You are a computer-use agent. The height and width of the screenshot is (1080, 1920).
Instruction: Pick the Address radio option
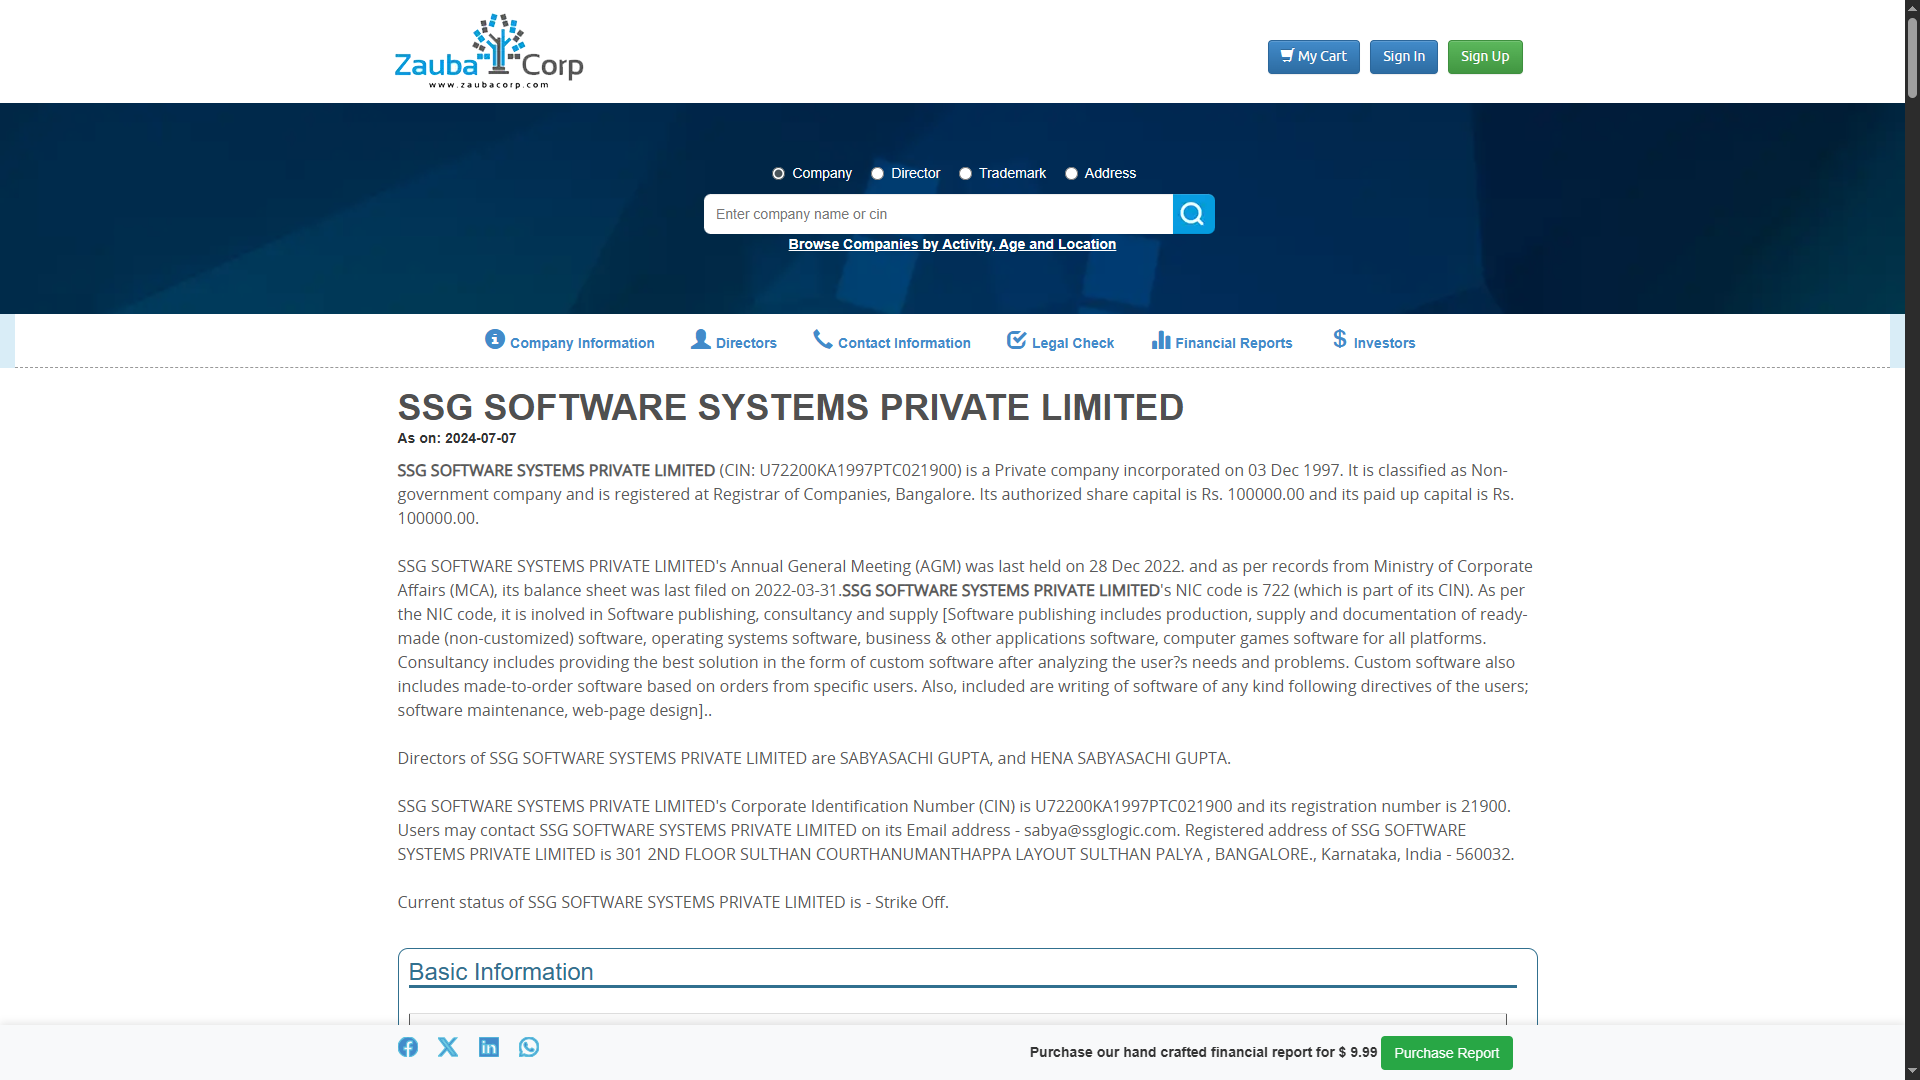(1071, 174)
